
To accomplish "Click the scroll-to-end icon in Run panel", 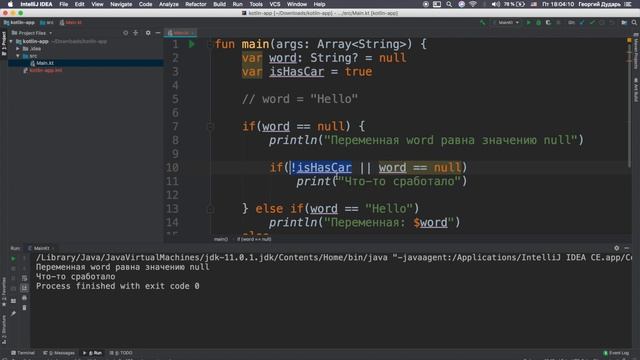I will 24,288.
